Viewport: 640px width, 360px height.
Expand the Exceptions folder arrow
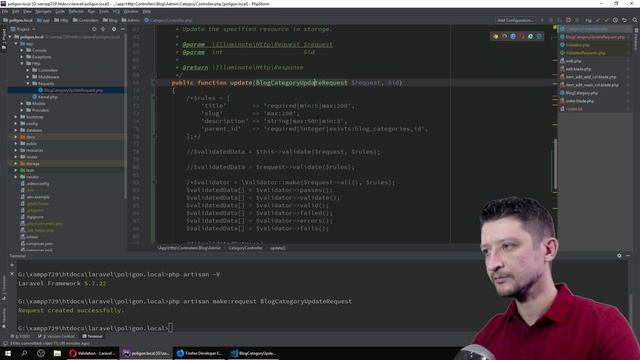click(x=22, y=57)
